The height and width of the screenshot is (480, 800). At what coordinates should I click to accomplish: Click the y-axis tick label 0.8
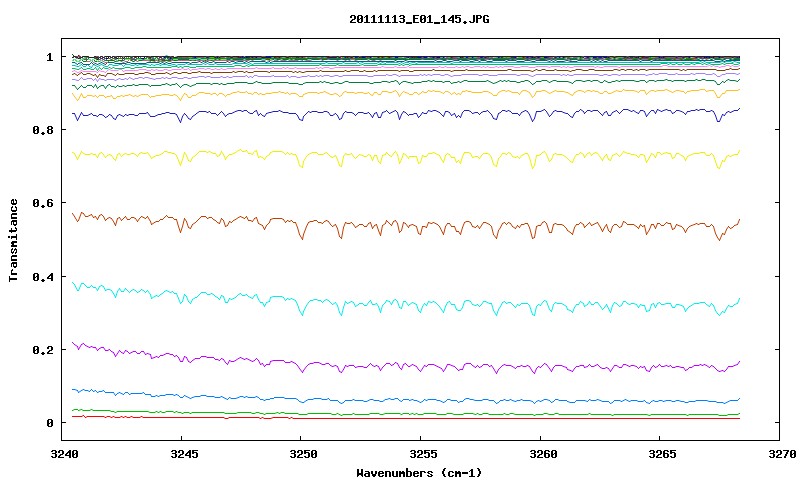[42, 130]
